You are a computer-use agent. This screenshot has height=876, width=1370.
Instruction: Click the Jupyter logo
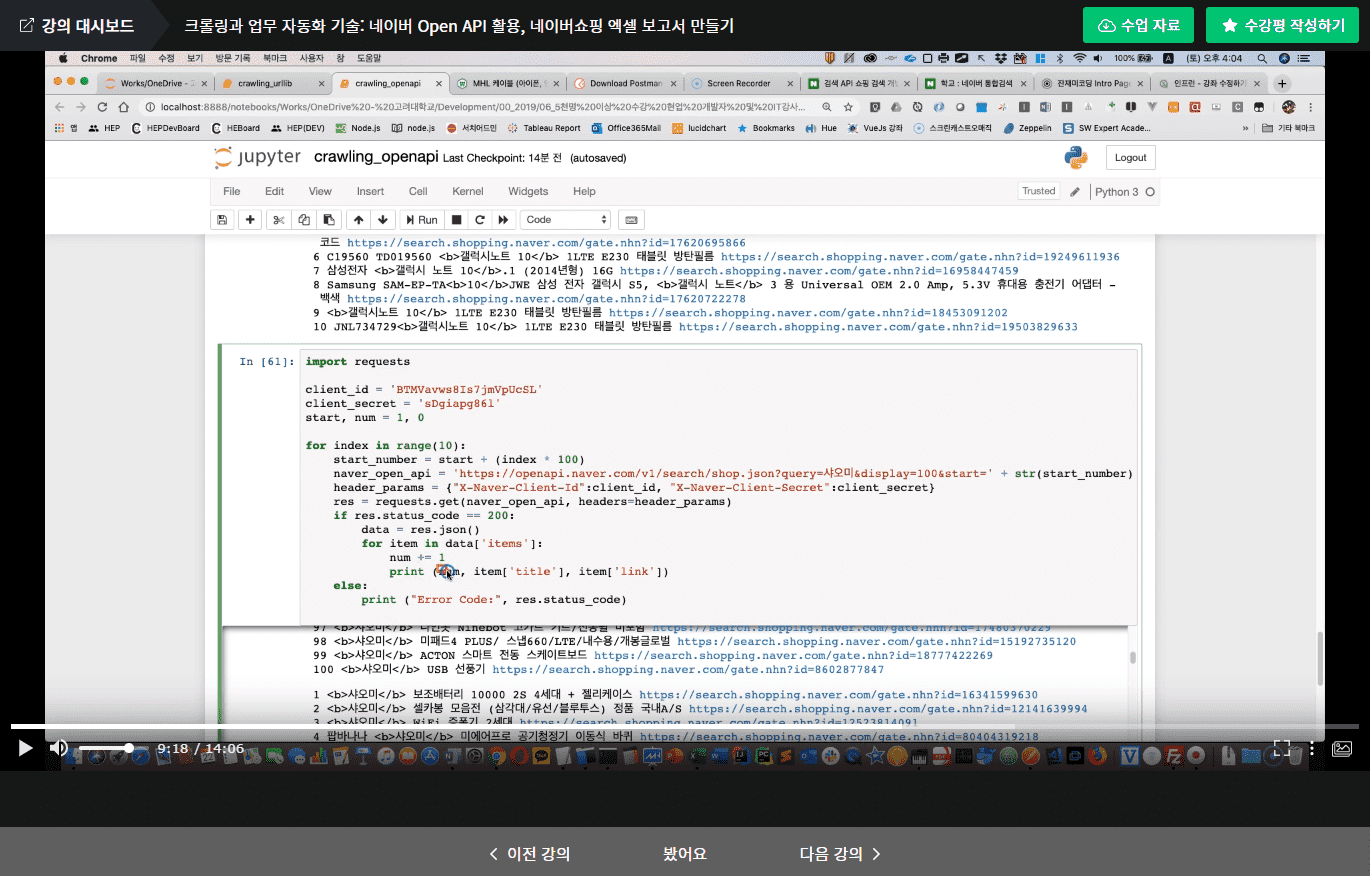(257, 157)
